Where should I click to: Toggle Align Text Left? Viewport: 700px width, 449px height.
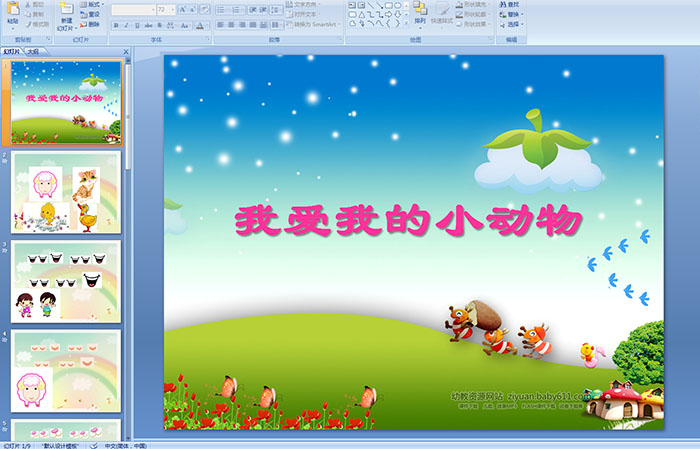pyautogui.click(x=221, y=25)
